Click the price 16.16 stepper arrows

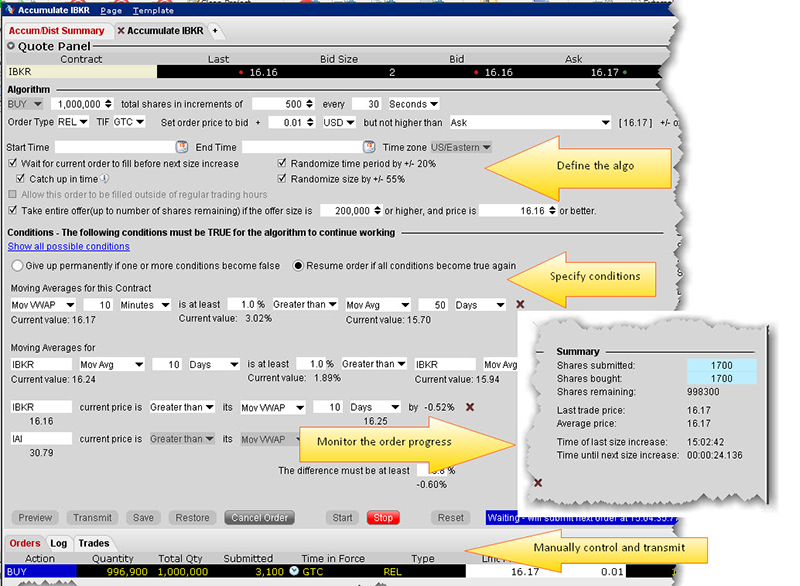point(552,210)
